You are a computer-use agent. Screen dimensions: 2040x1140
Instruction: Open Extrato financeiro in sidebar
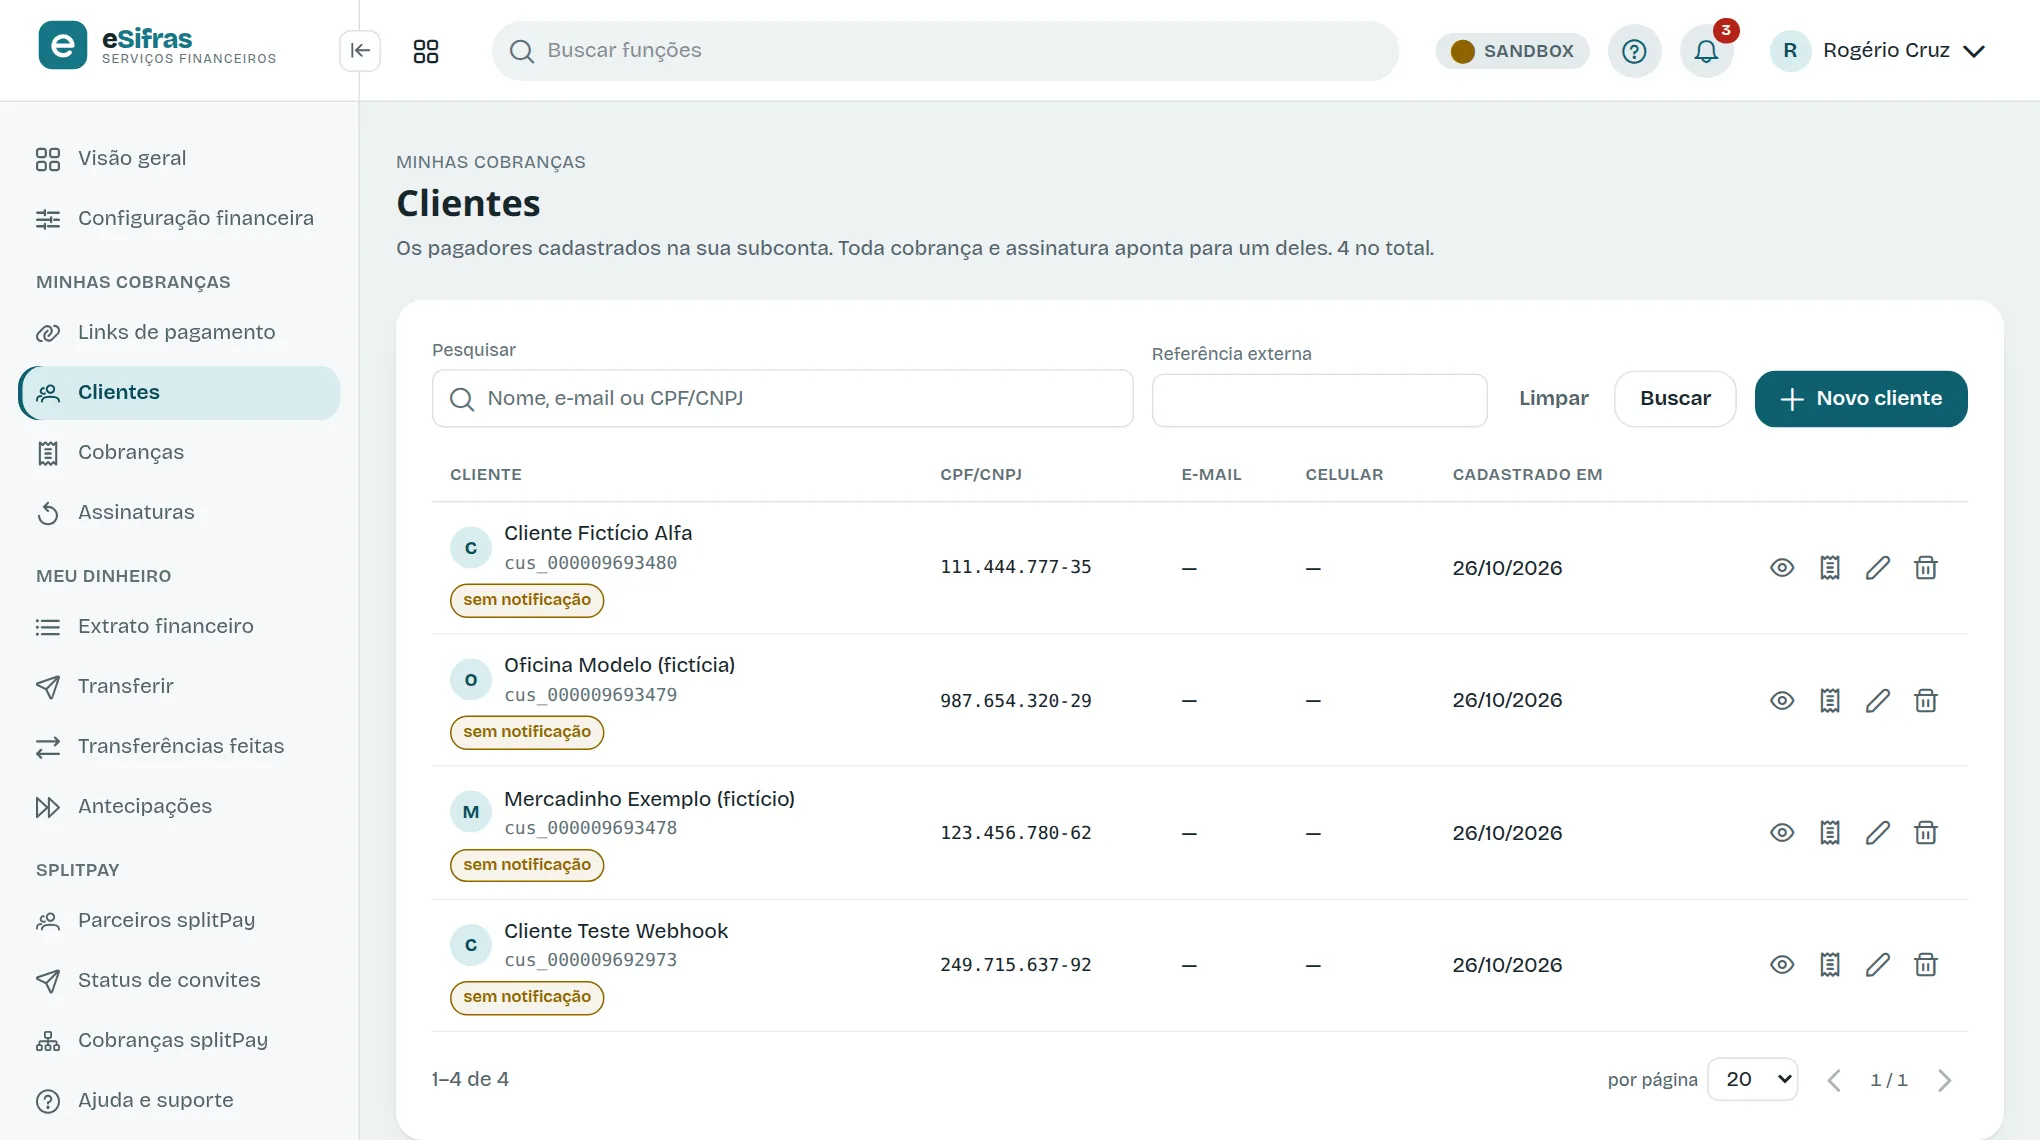point(179,627)
